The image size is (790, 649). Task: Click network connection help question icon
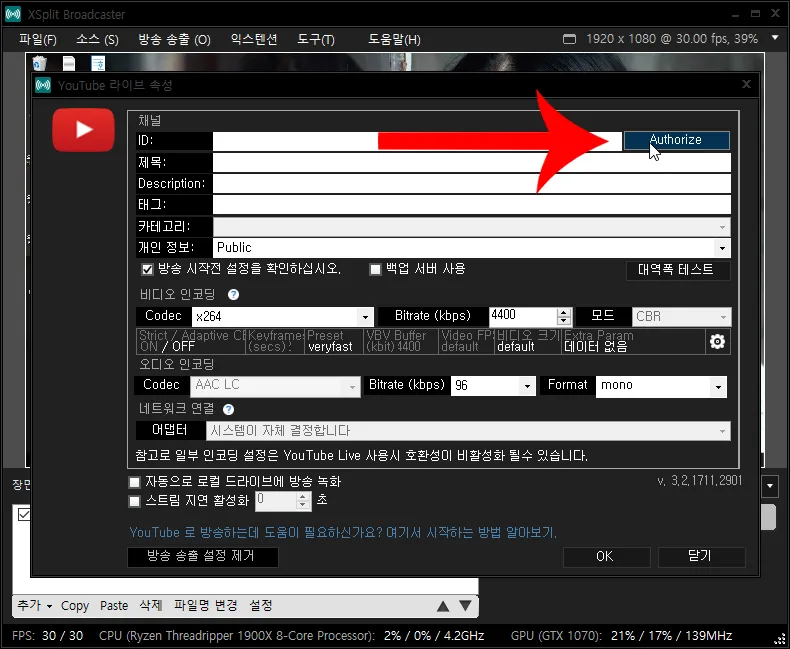(228, 409)
